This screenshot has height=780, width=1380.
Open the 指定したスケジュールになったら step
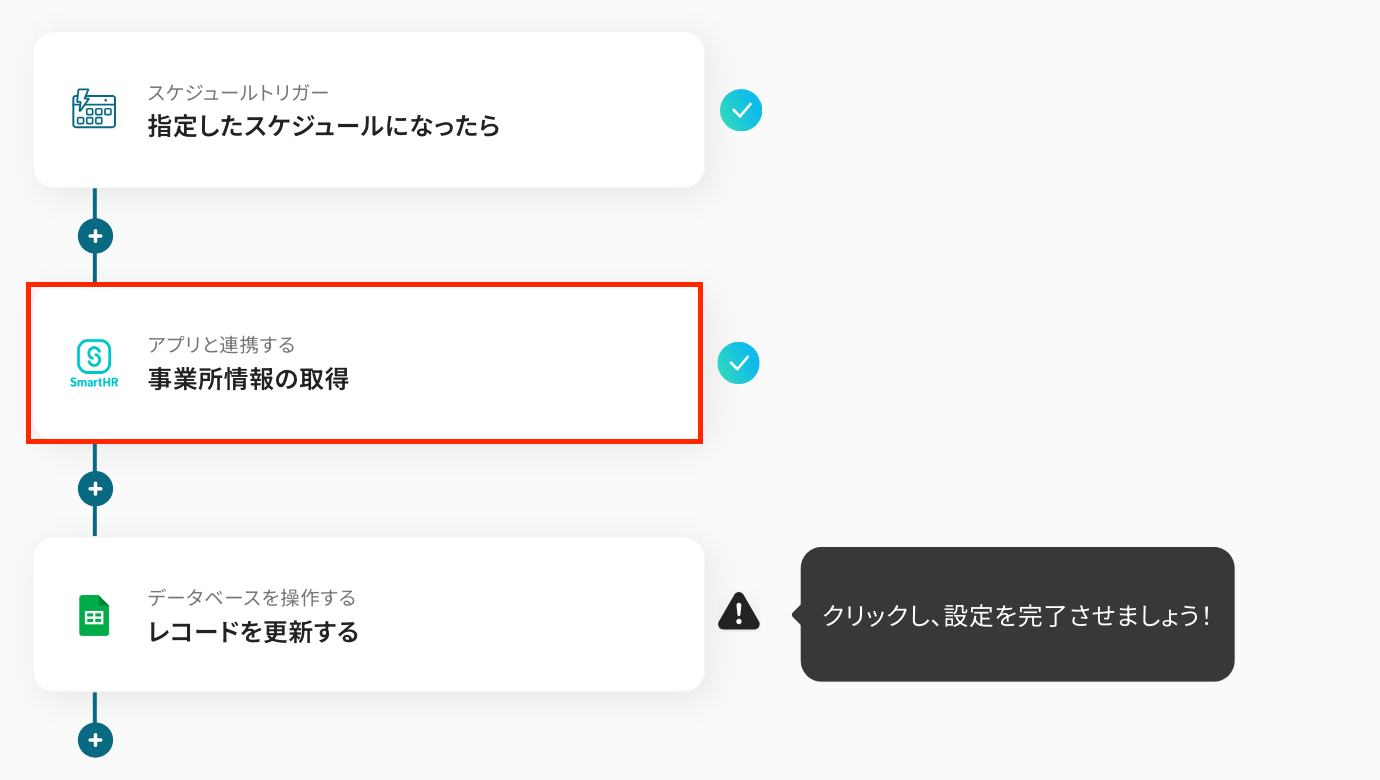(x=323, y=127)
